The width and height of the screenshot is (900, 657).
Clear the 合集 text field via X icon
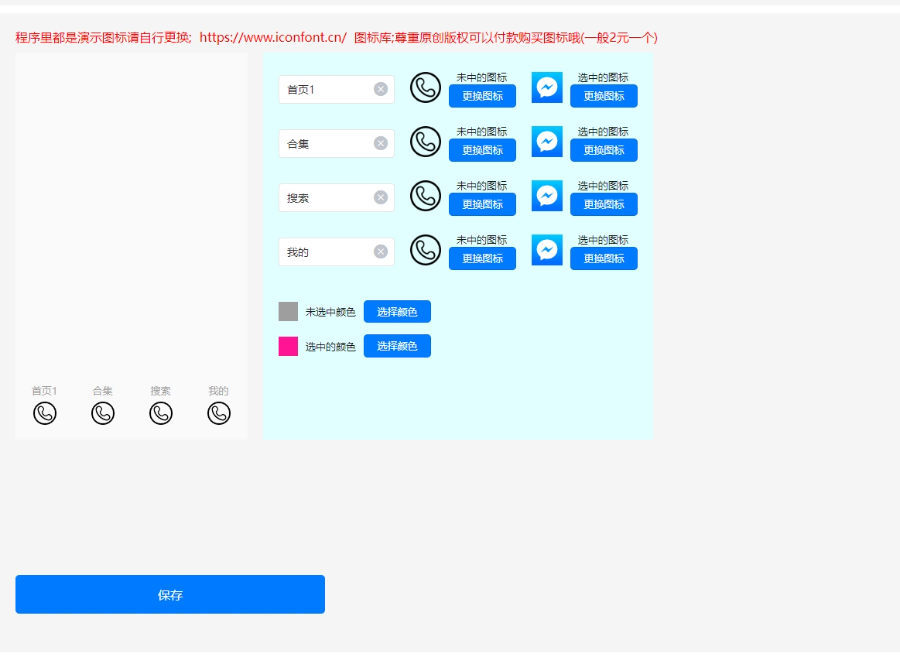click(x=381, y=143)
